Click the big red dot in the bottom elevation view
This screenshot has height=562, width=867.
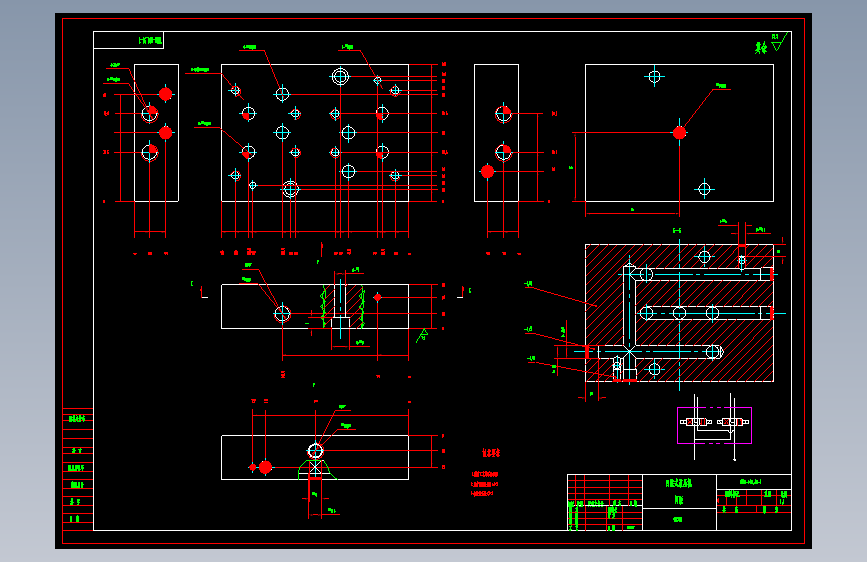pyautogui.click(x=265, y=467)
